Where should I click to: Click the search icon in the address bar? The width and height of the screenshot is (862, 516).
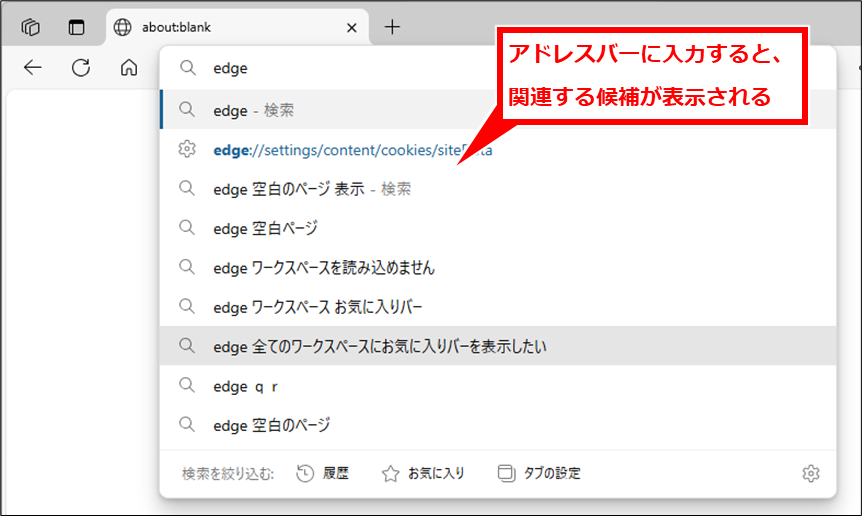[188, 68]
